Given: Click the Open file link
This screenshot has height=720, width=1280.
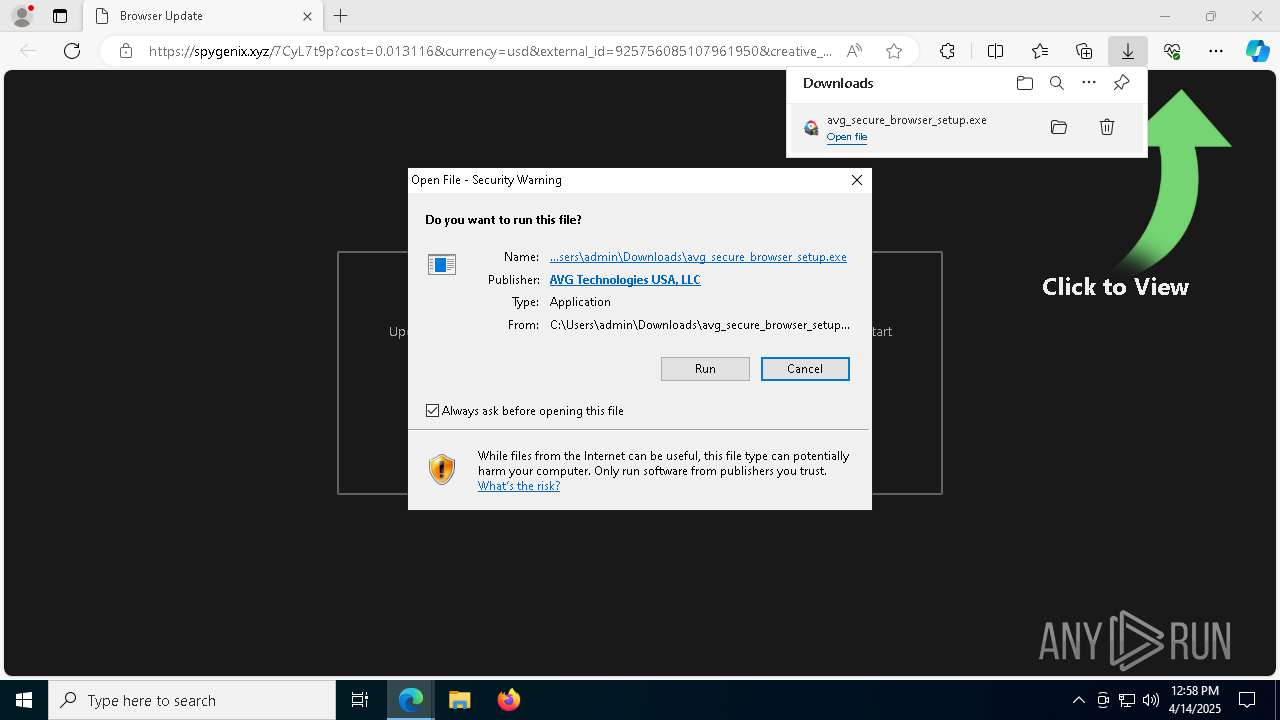Looking at the screenshot, I should (846, 137).
